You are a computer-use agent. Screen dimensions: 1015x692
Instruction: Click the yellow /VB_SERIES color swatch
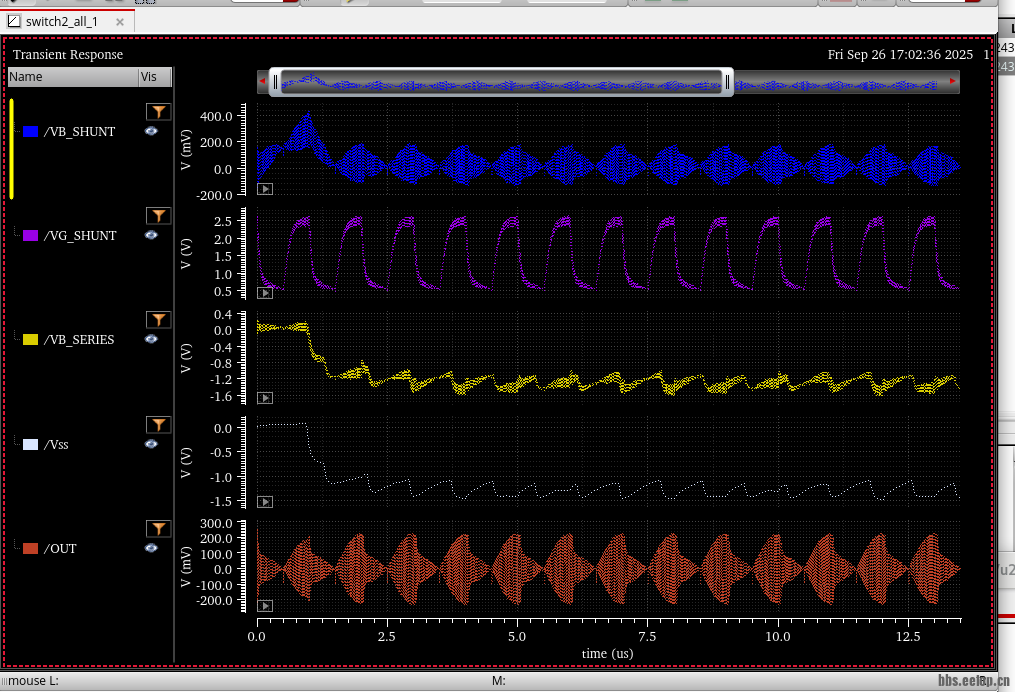click(x=30, y=340)
